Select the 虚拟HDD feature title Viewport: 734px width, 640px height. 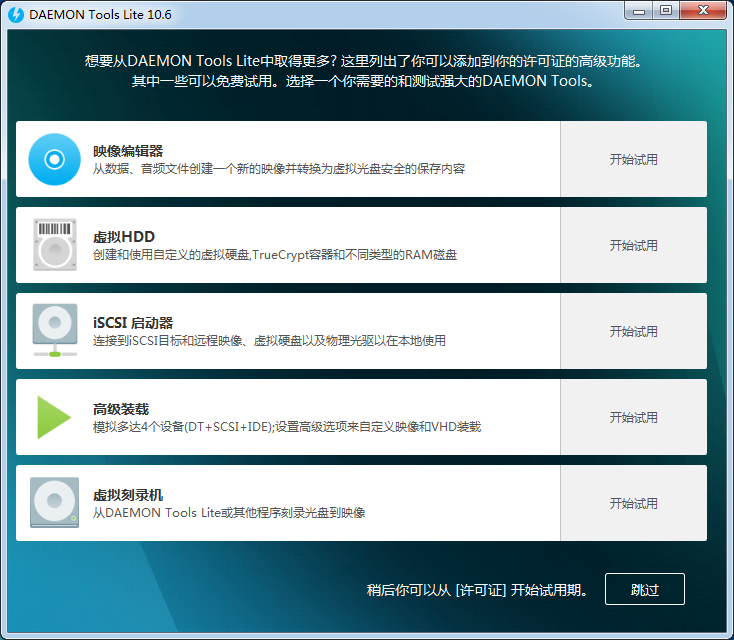[x=124, y=237]
